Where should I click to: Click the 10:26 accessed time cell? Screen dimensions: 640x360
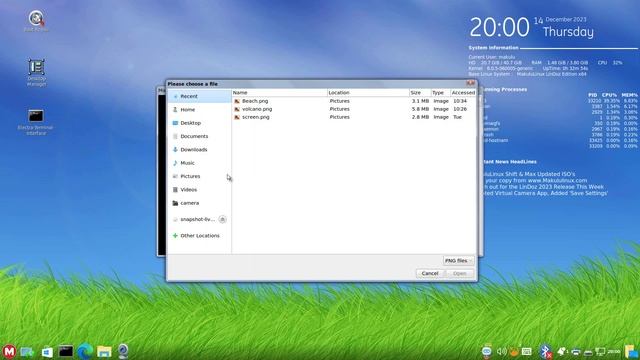pyautogui.click(x=460, y=109)
